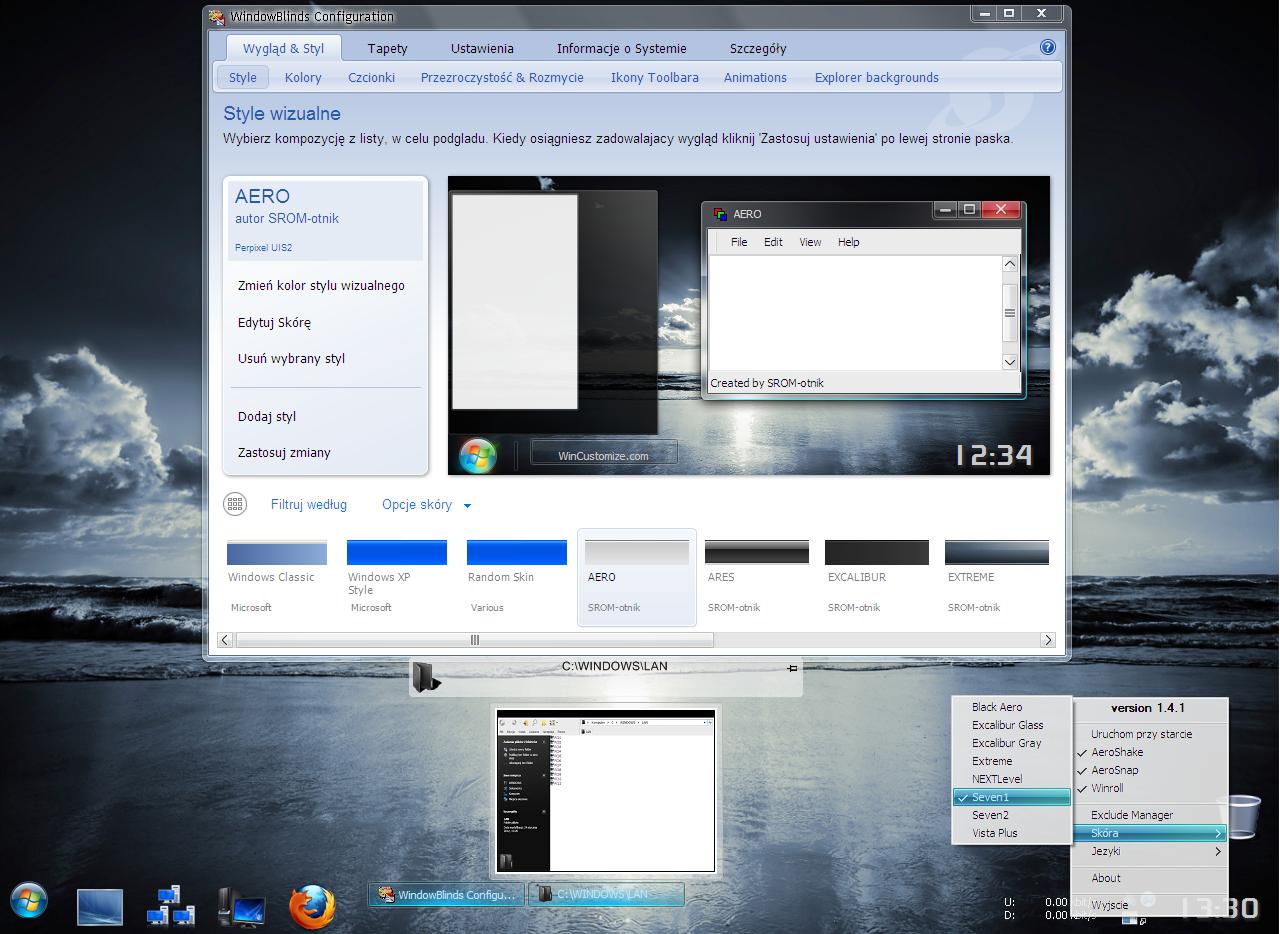Click the skin list scroll-left arrow
1280x934 pixels.
tap(225, 640)
